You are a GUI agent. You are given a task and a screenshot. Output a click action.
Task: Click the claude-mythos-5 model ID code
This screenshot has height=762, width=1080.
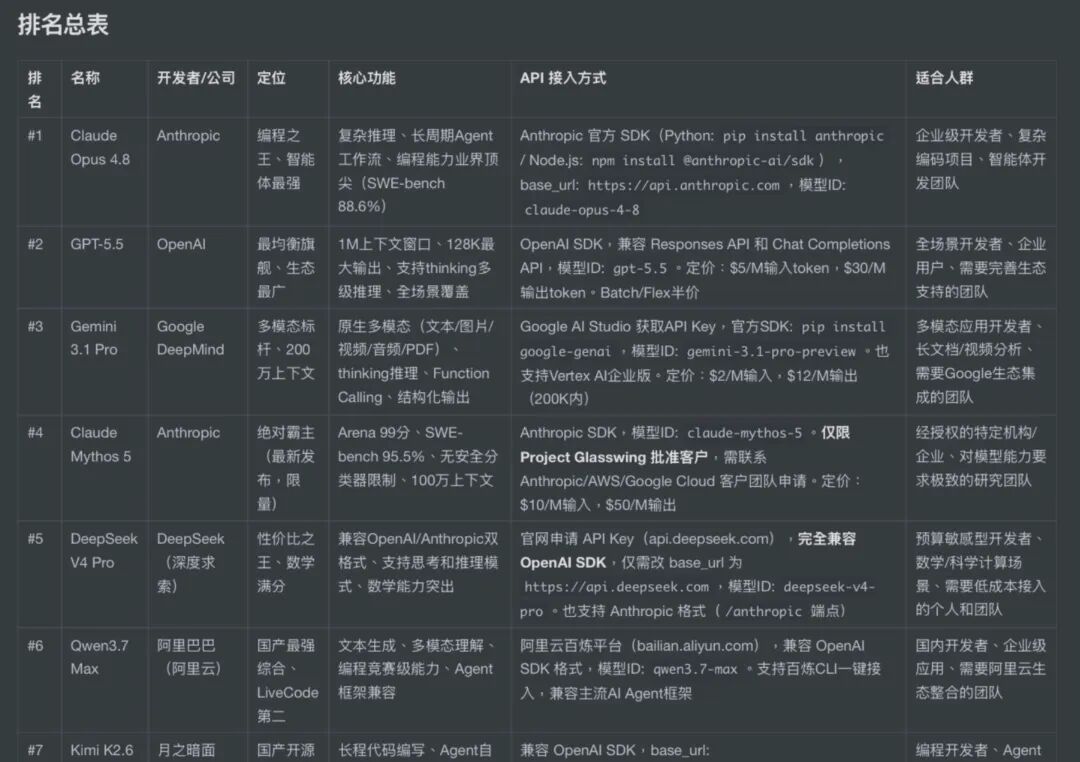click(745, 433)
